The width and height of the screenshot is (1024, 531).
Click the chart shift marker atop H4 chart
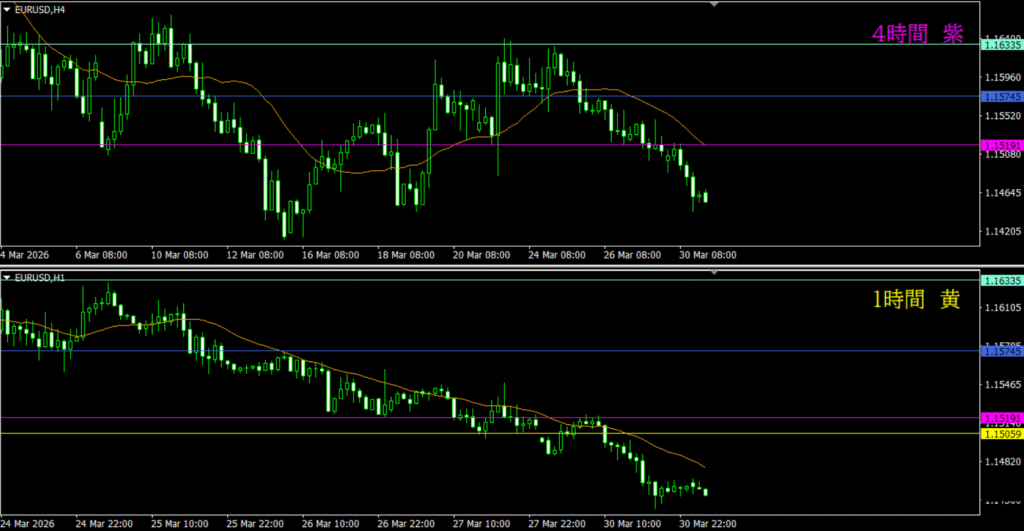pos(714,5)
